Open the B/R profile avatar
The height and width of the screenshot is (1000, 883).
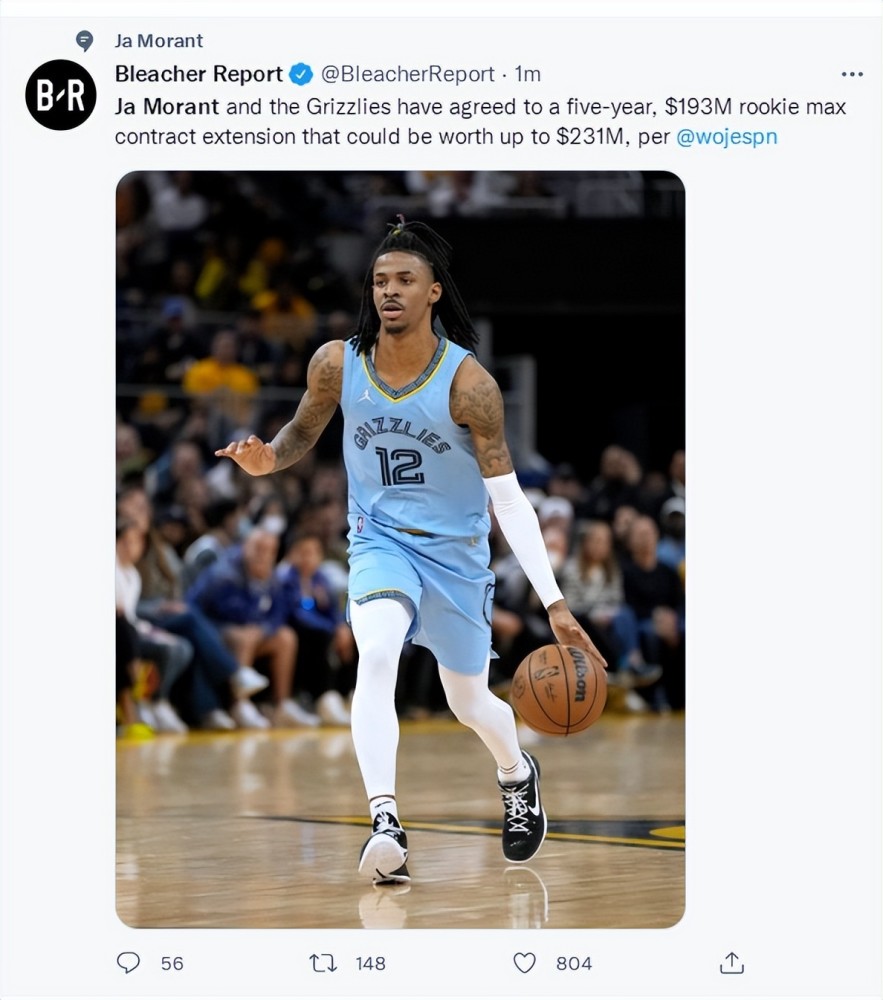(61, 95)
